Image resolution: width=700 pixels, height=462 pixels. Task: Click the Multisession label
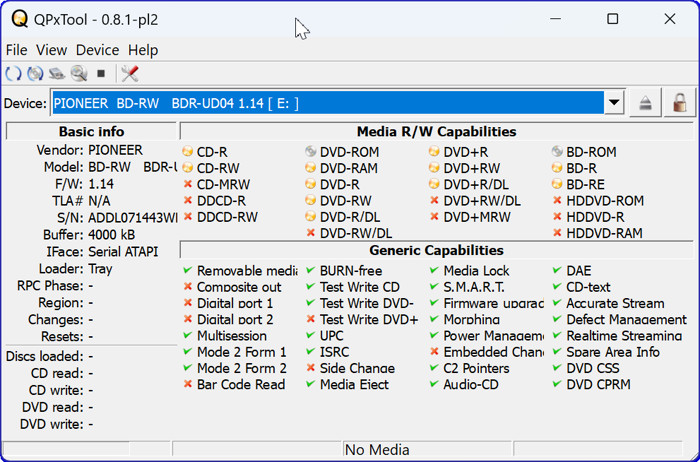tap(232, 336)
